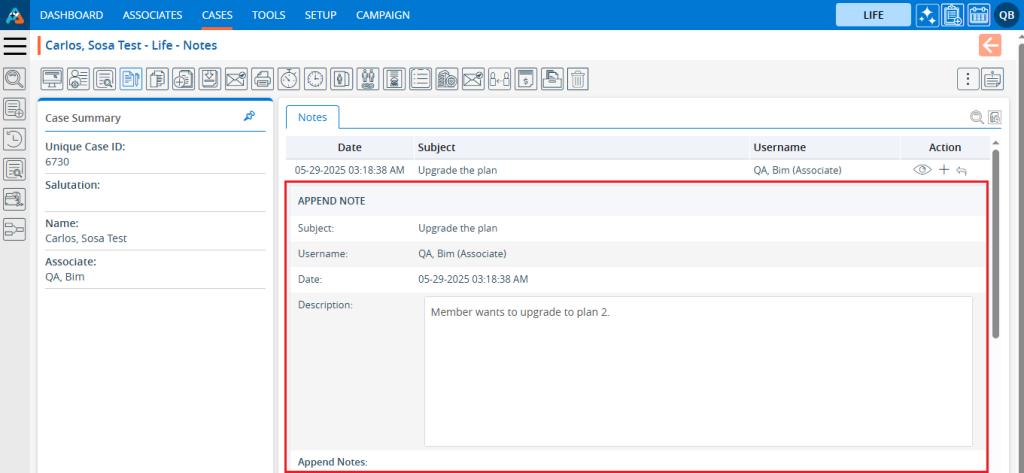The width and height of the screenshot is (1024, 473).
Task: Select the Notes tab
Action: tap(312, 117)
